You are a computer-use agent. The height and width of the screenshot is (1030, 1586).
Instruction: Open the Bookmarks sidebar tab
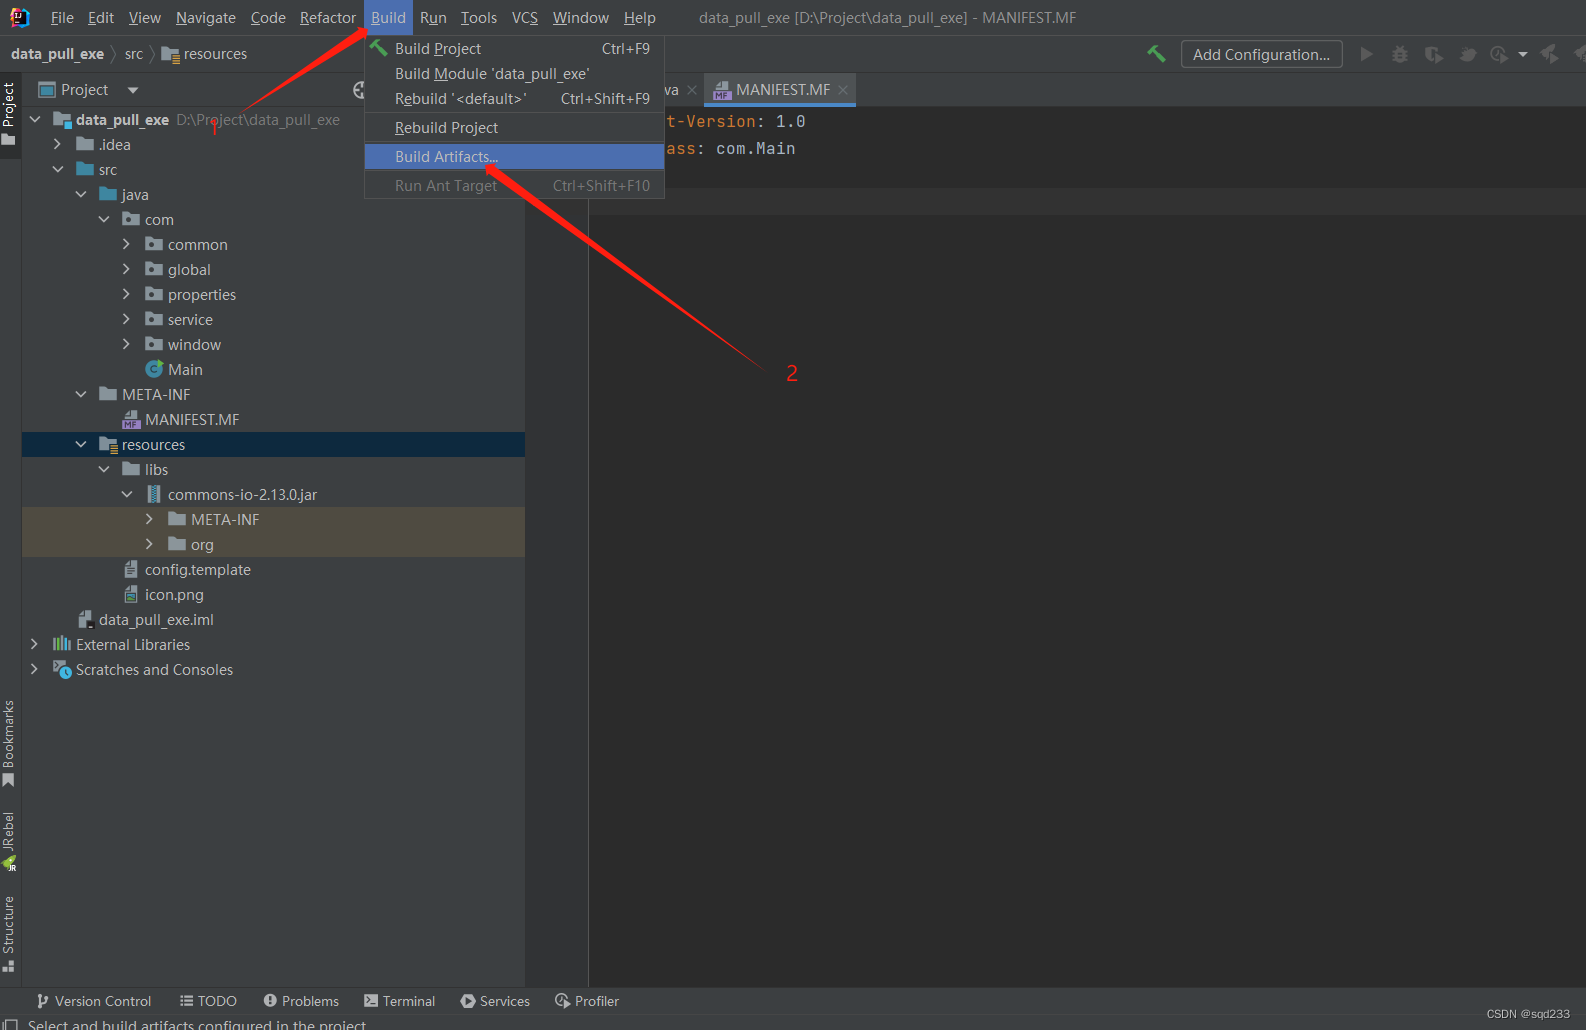click(9, 742)
